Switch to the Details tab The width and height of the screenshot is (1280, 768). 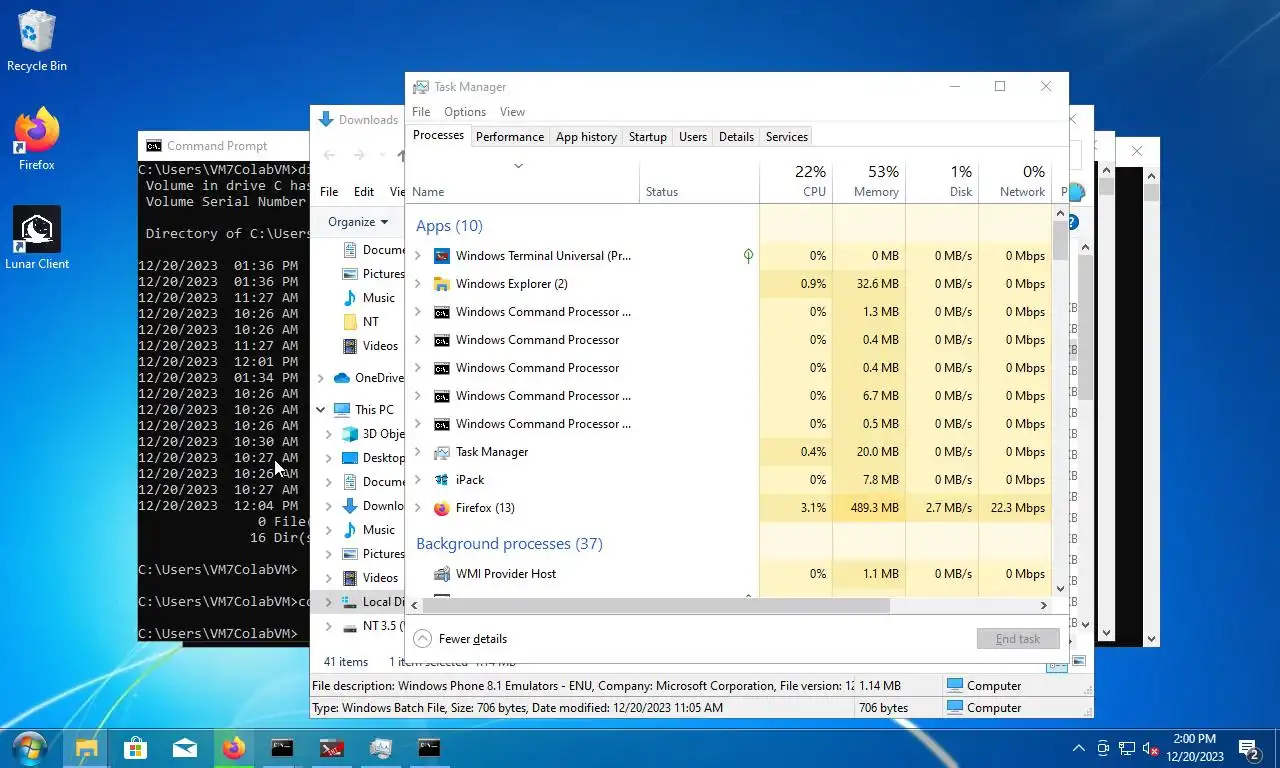736,137
